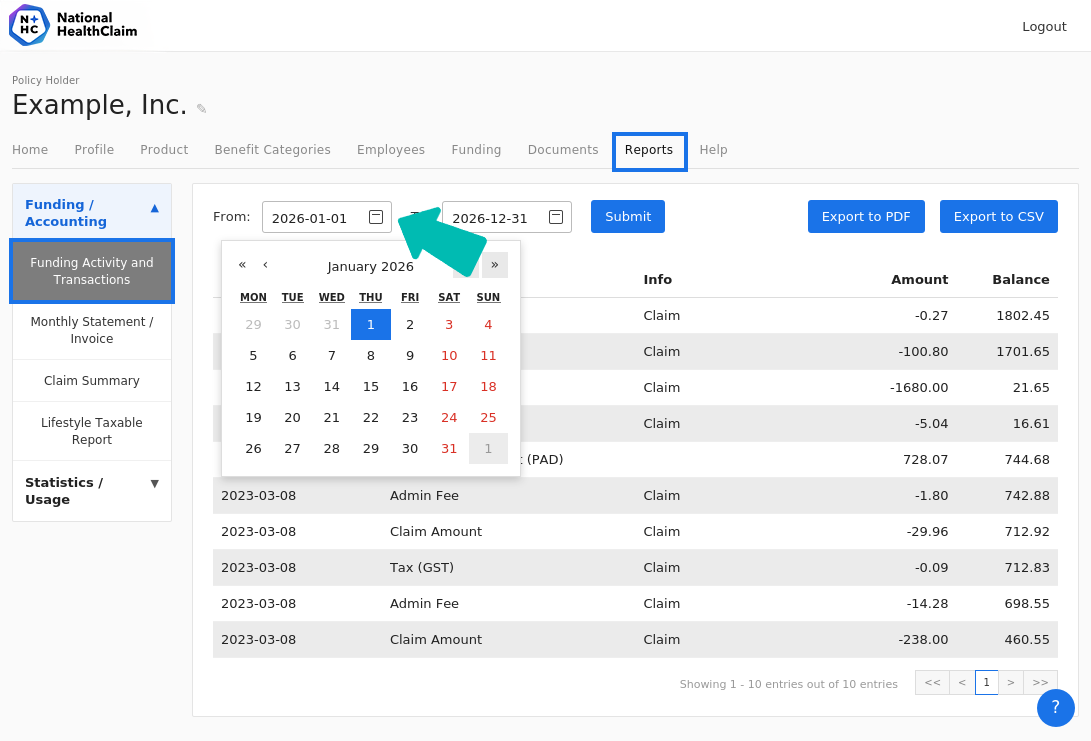Viewport: 1091px width, 741px height.
Task: Open the Employees tab
Action: point(390,150)
